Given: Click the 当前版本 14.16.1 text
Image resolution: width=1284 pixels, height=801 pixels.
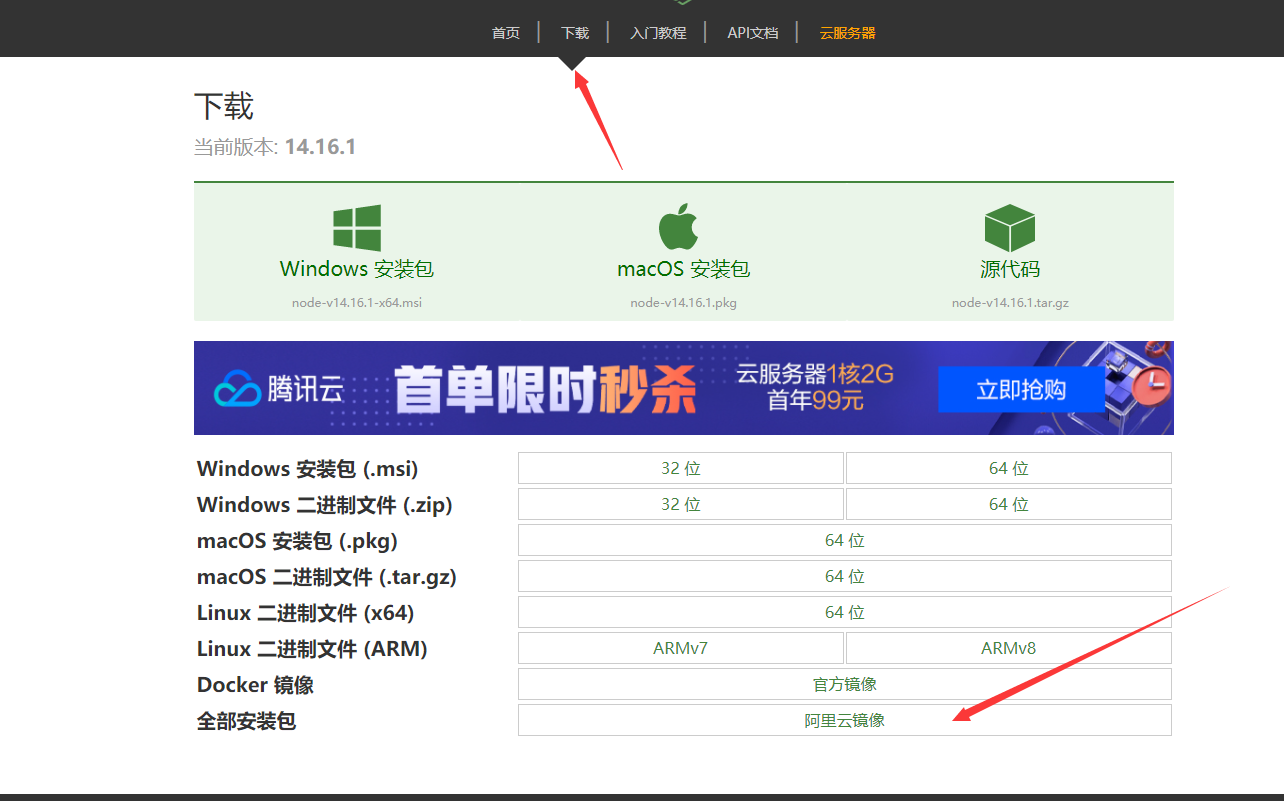Looking at the screenshot, I should (x=275, y=147).
